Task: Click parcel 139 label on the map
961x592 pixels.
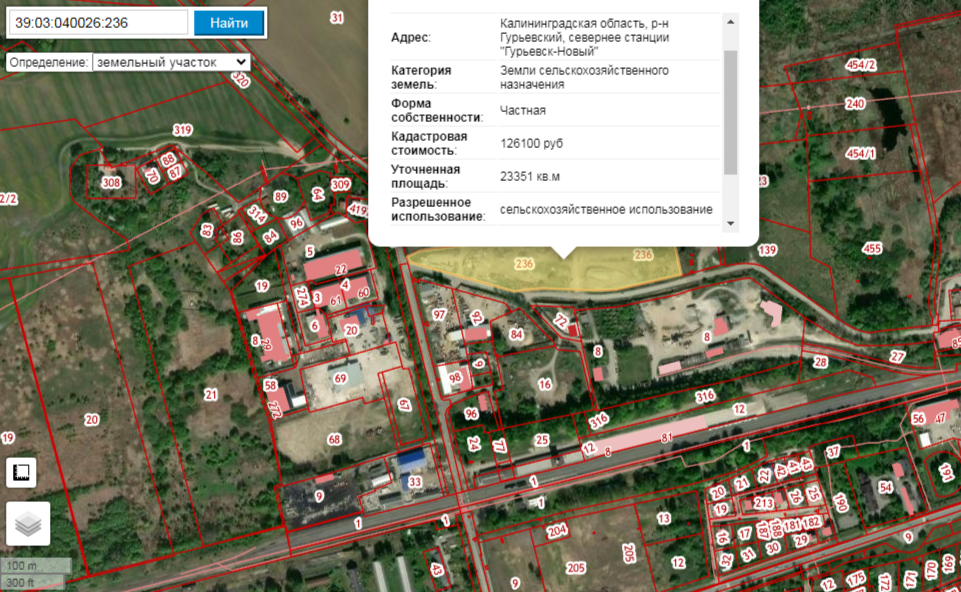Action: click(767, 250)
